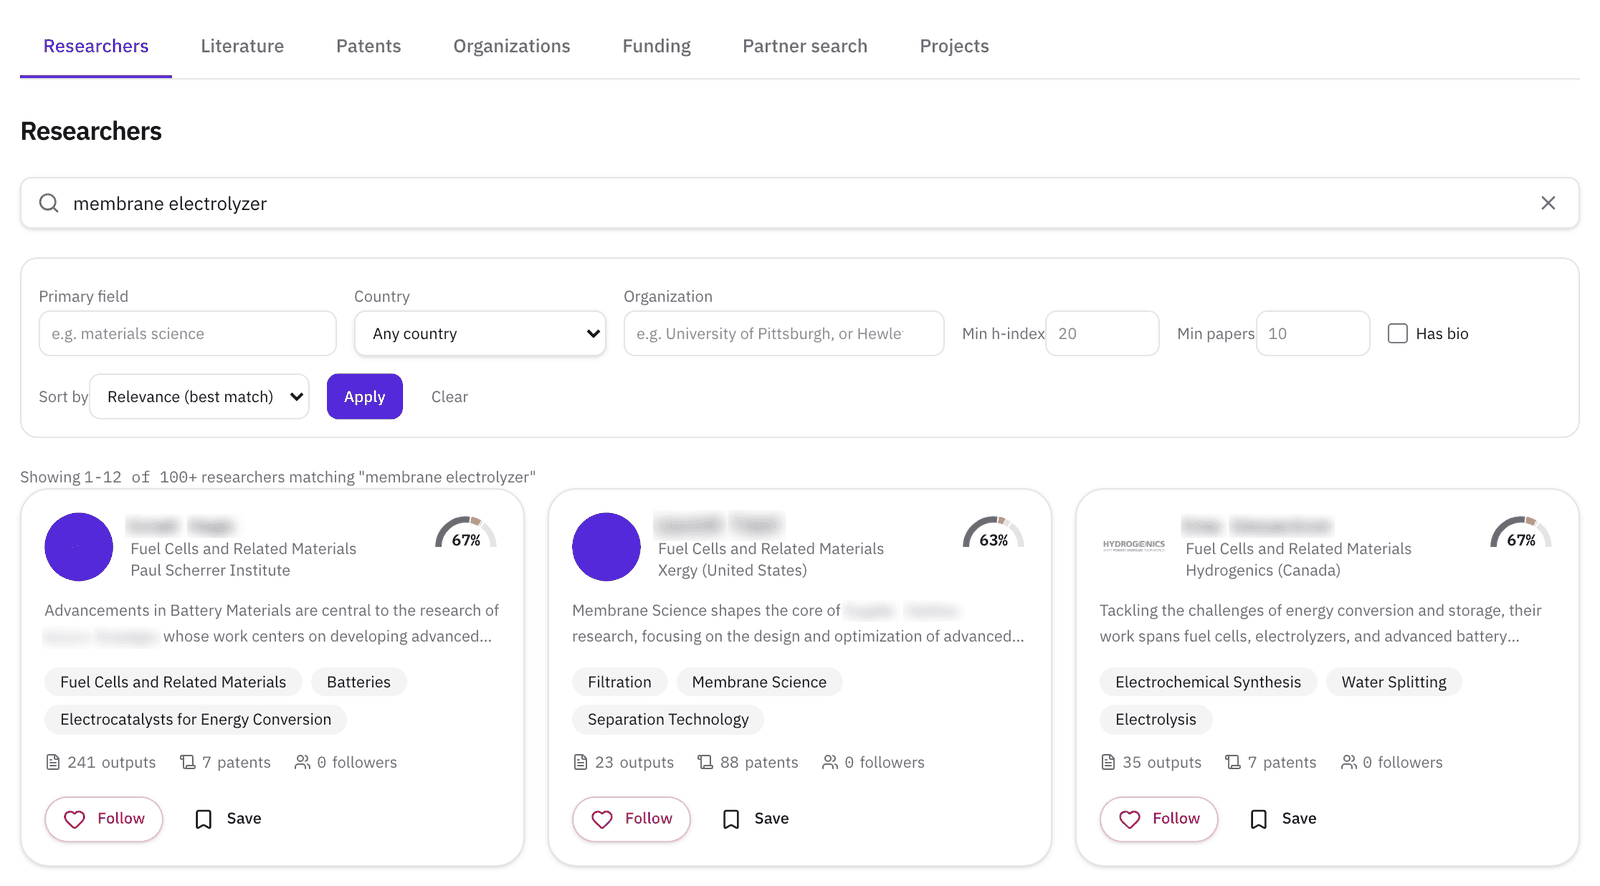1600x886 pixels.
Task: Switch to the Patents tab
Action: (368, 46)
